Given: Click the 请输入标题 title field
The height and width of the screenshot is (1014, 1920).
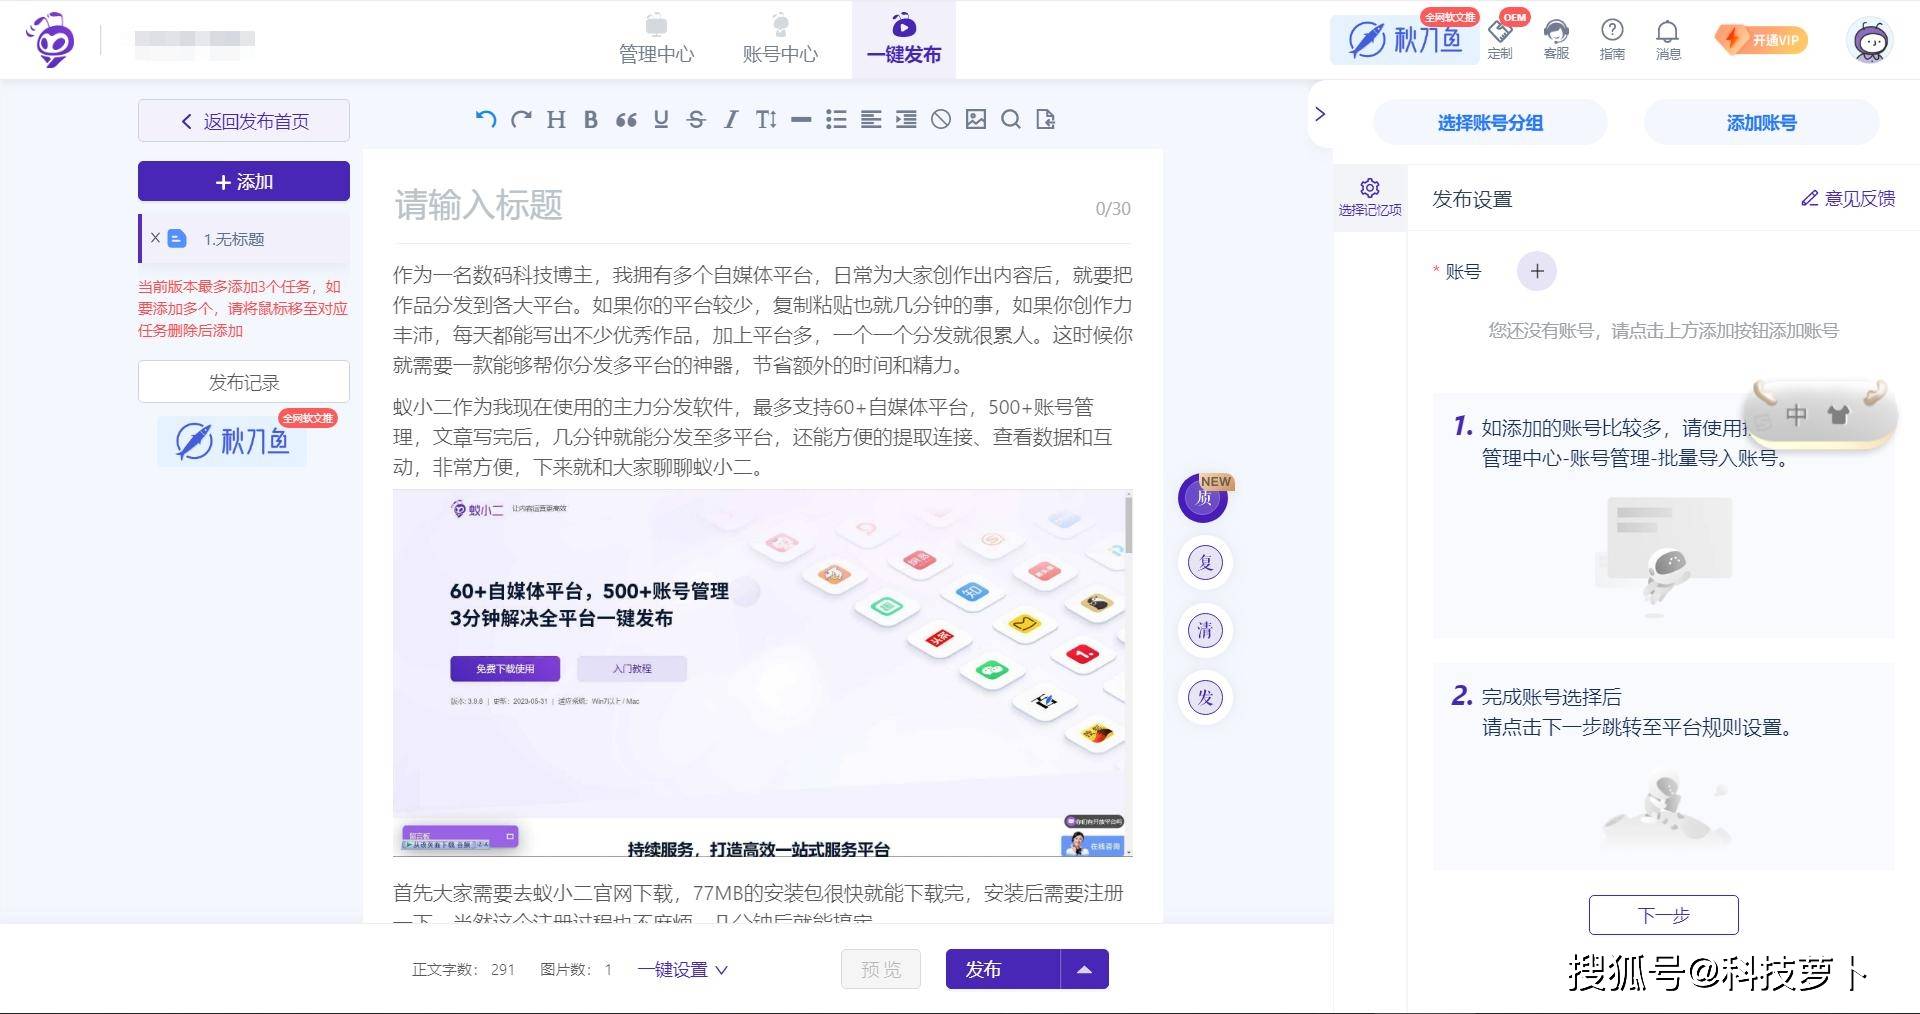Looking at the screenshot, I should (740, 206).
